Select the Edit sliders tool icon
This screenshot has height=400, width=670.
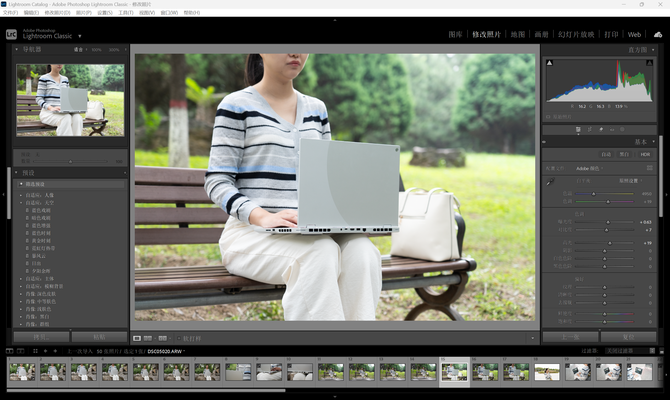578,129
